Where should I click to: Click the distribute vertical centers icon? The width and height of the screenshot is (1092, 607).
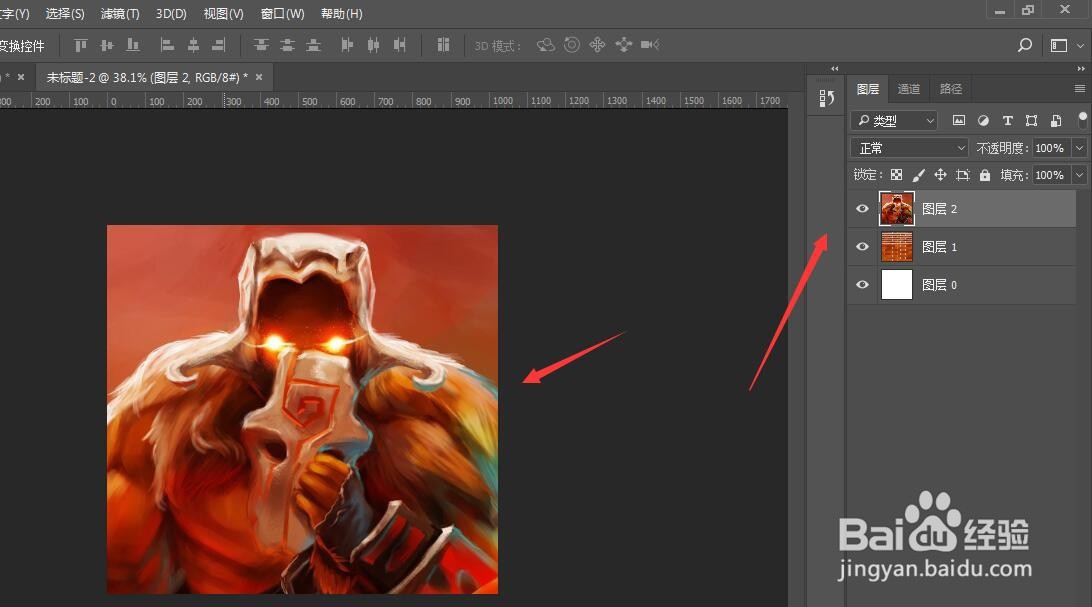[287, 45]
